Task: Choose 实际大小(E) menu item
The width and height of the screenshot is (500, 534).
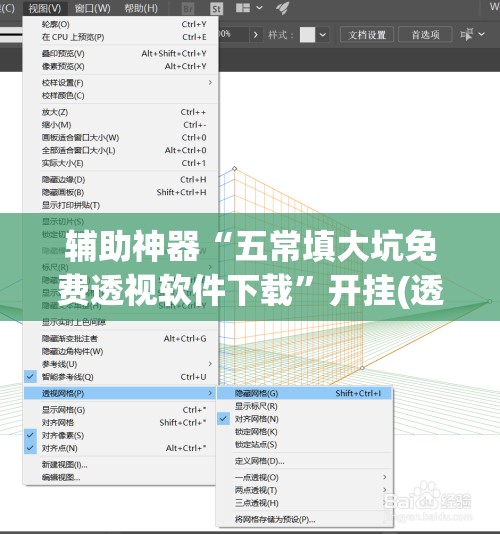Action: pos(120,163)
